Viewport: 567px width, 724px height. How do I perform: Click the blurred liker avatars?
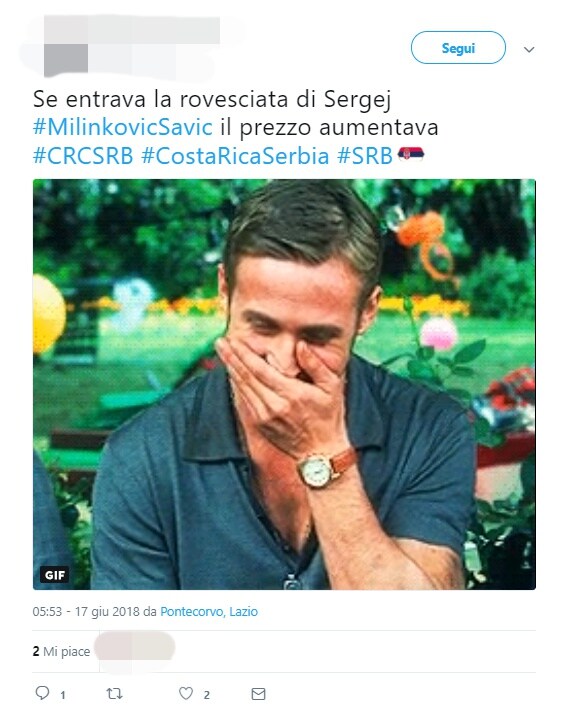[x=135, y=648]
